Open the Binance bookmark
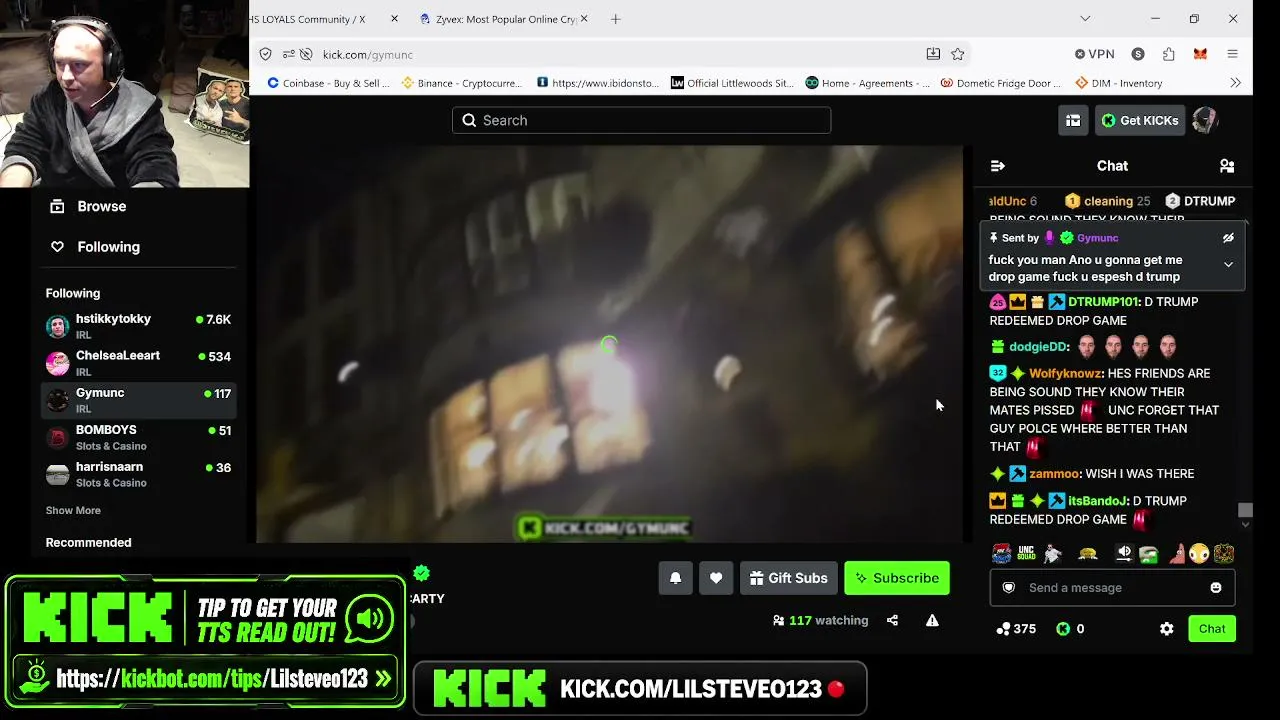 pos(462,83)
